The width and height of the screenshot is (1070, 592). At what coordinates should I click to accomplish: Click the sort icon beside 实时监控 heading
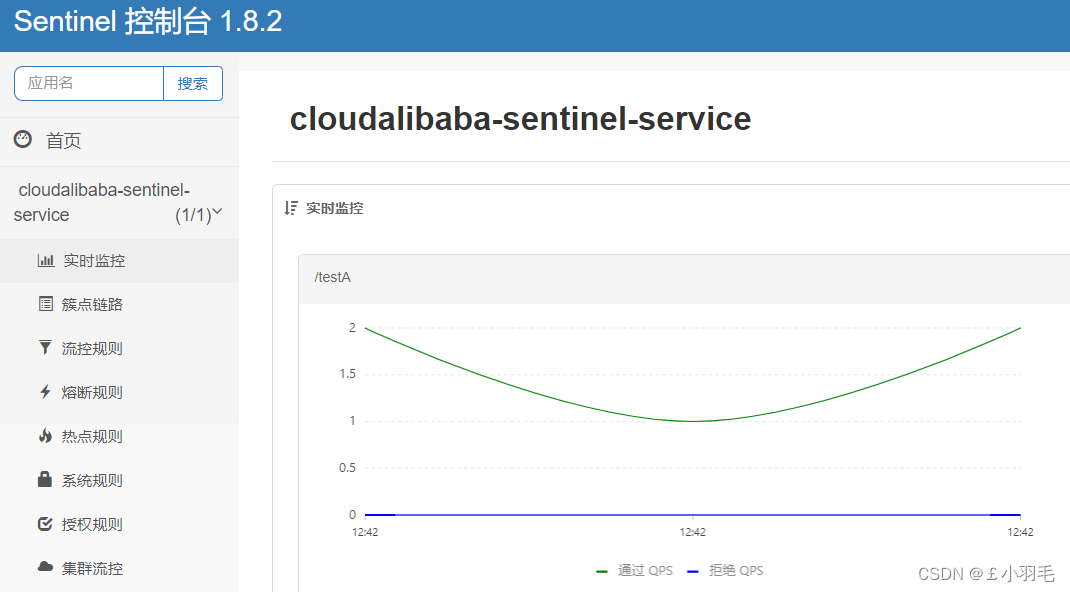291,208
